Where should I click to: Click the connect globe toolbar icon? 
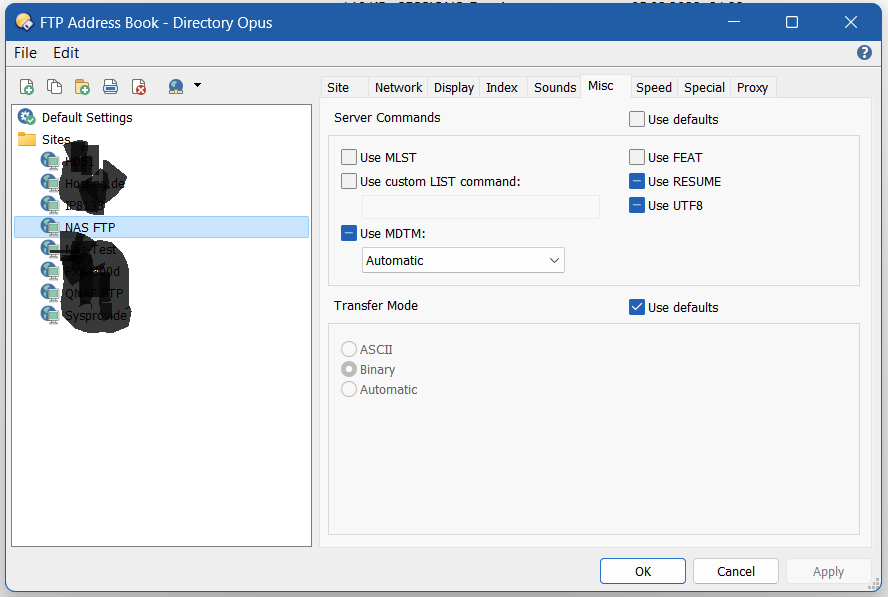(176, 87)
